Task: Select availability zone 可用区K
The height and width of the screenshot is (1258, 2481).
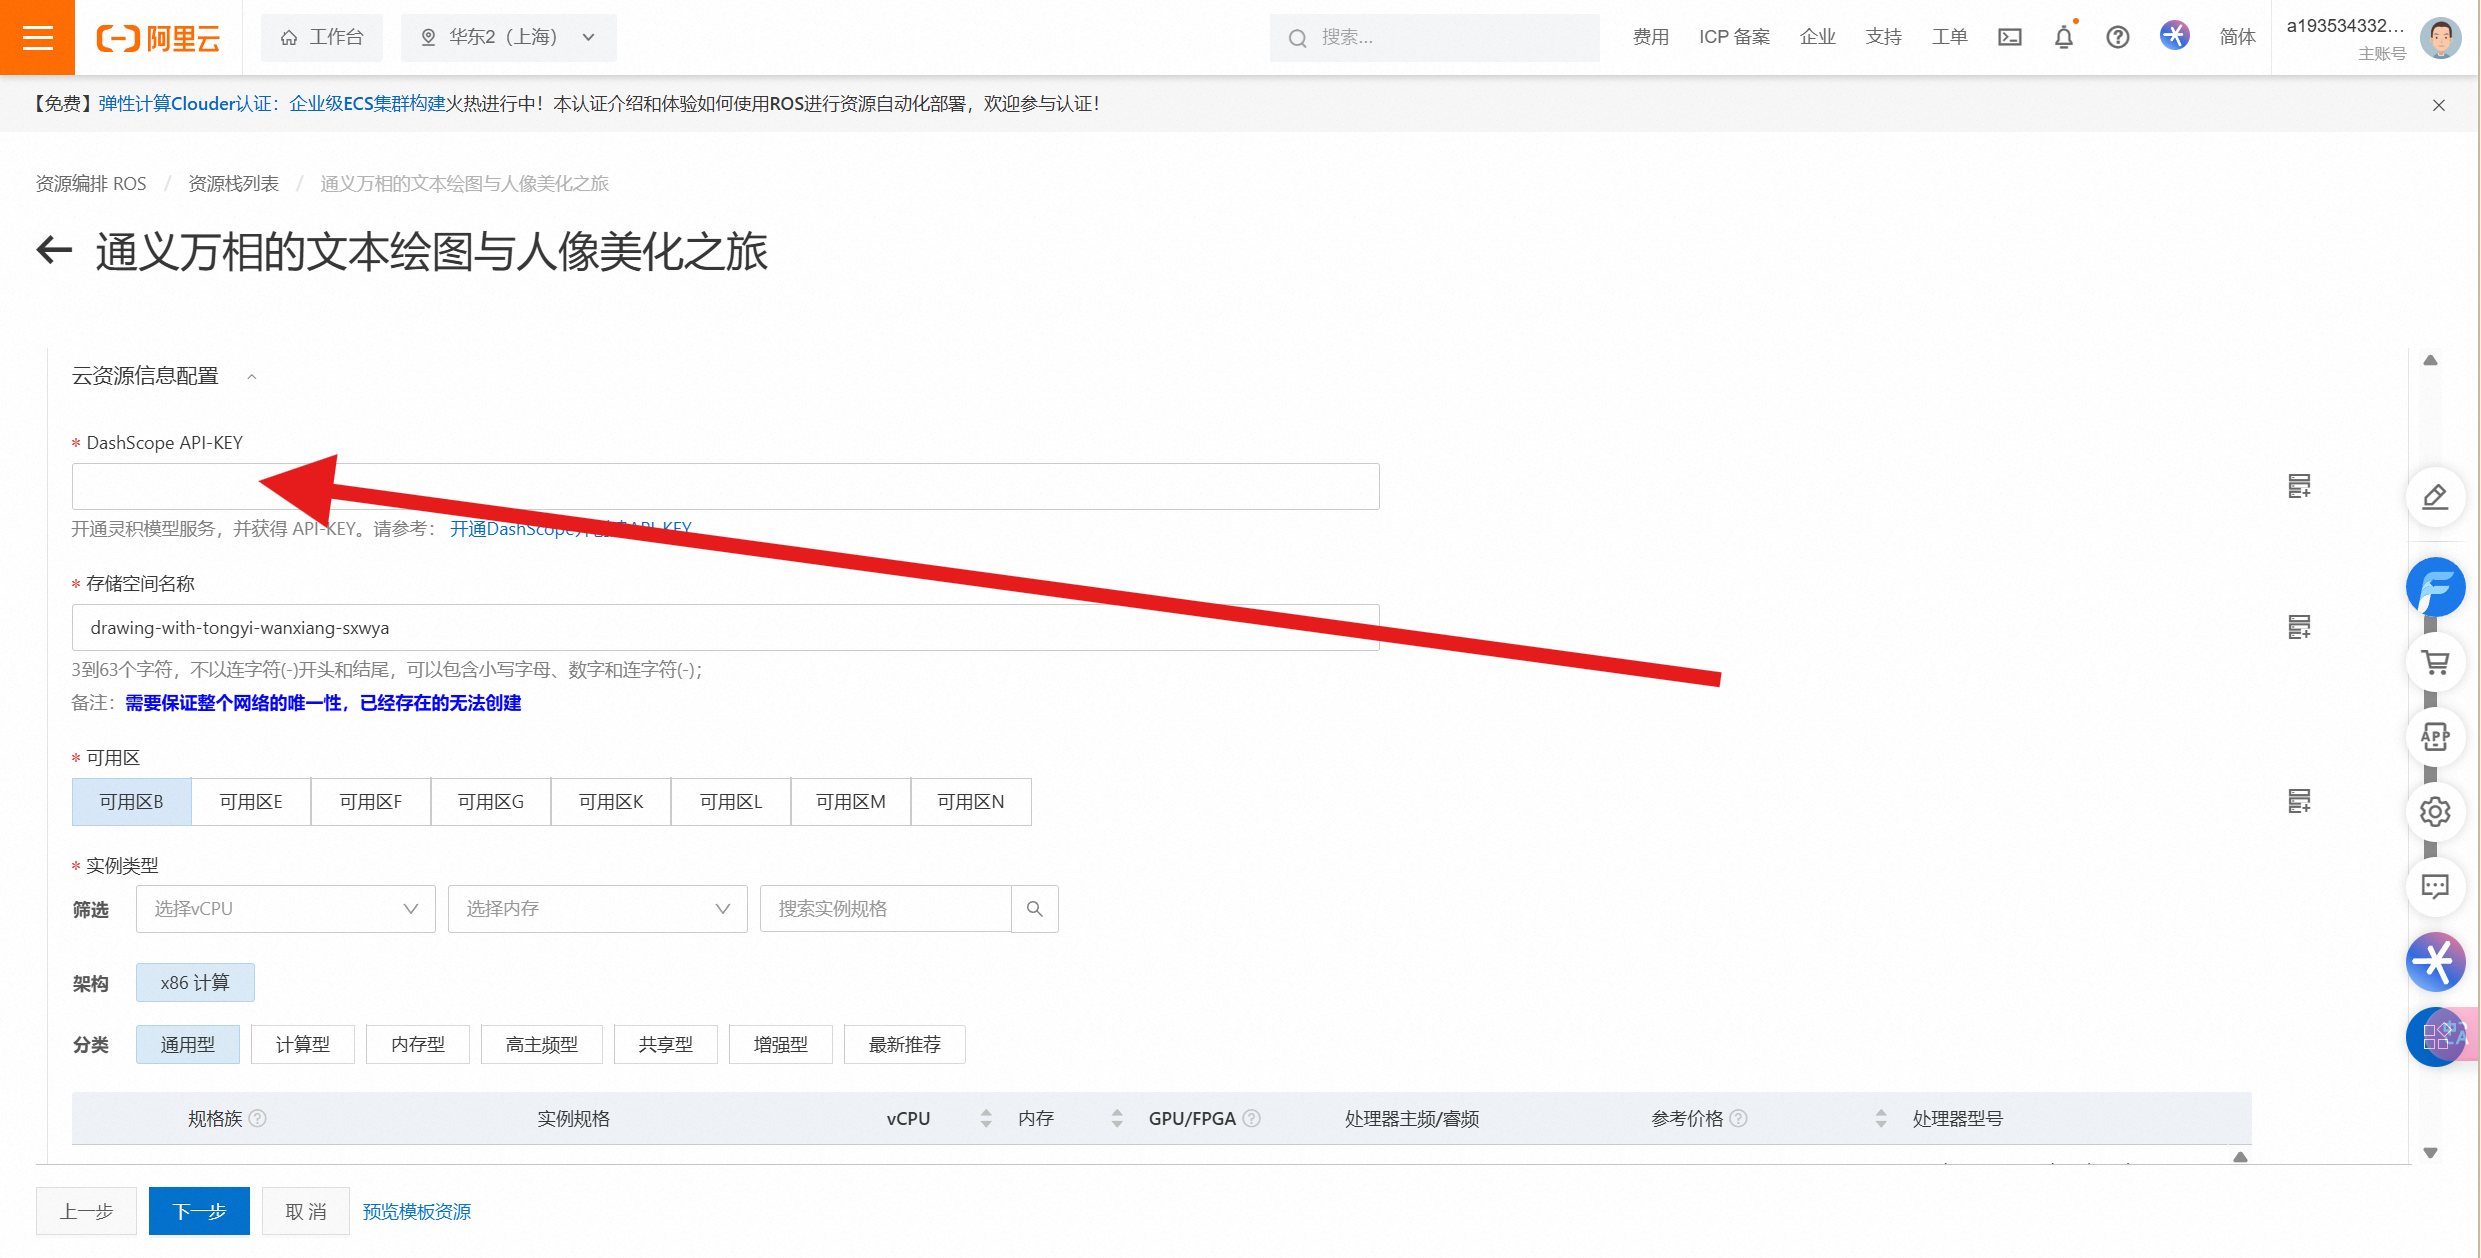Action: click(x=611, y=801)
